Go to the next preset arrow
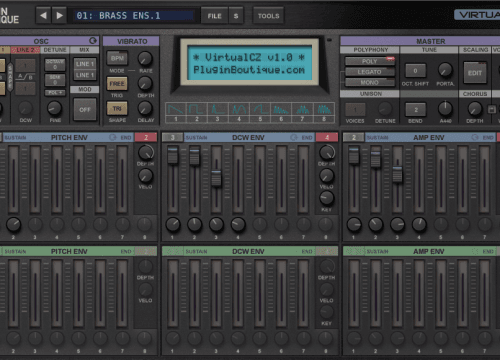Screen dimensions: 500x360 pyautogui.click(x=59, y=15)
